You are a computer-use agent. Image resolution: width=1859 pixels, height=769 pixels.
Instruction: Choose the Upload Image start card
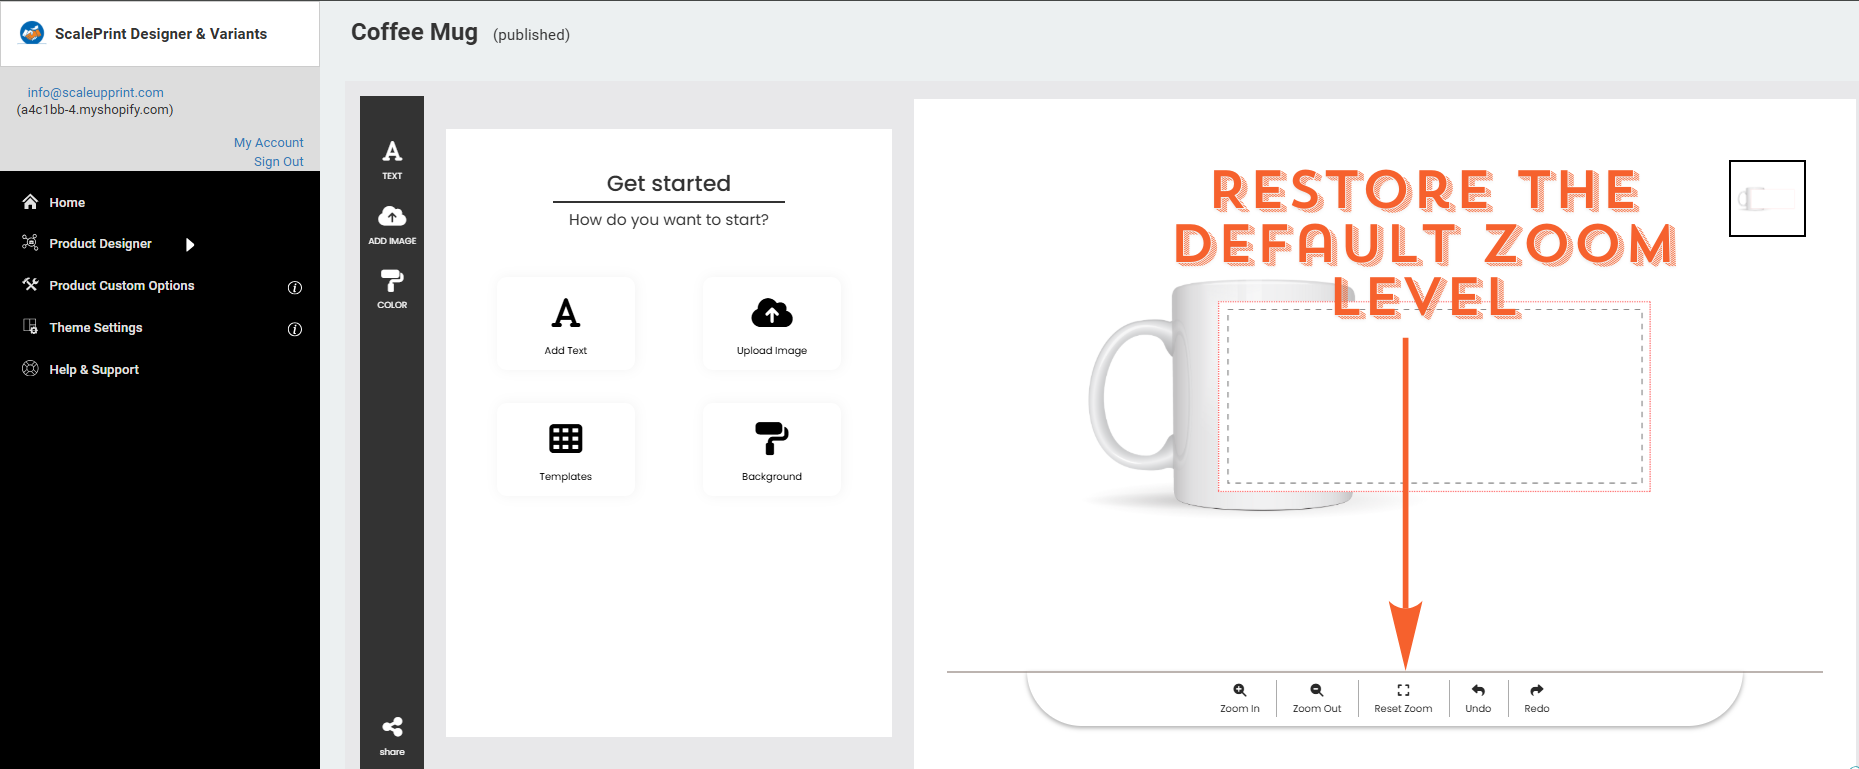coord(772,324)
